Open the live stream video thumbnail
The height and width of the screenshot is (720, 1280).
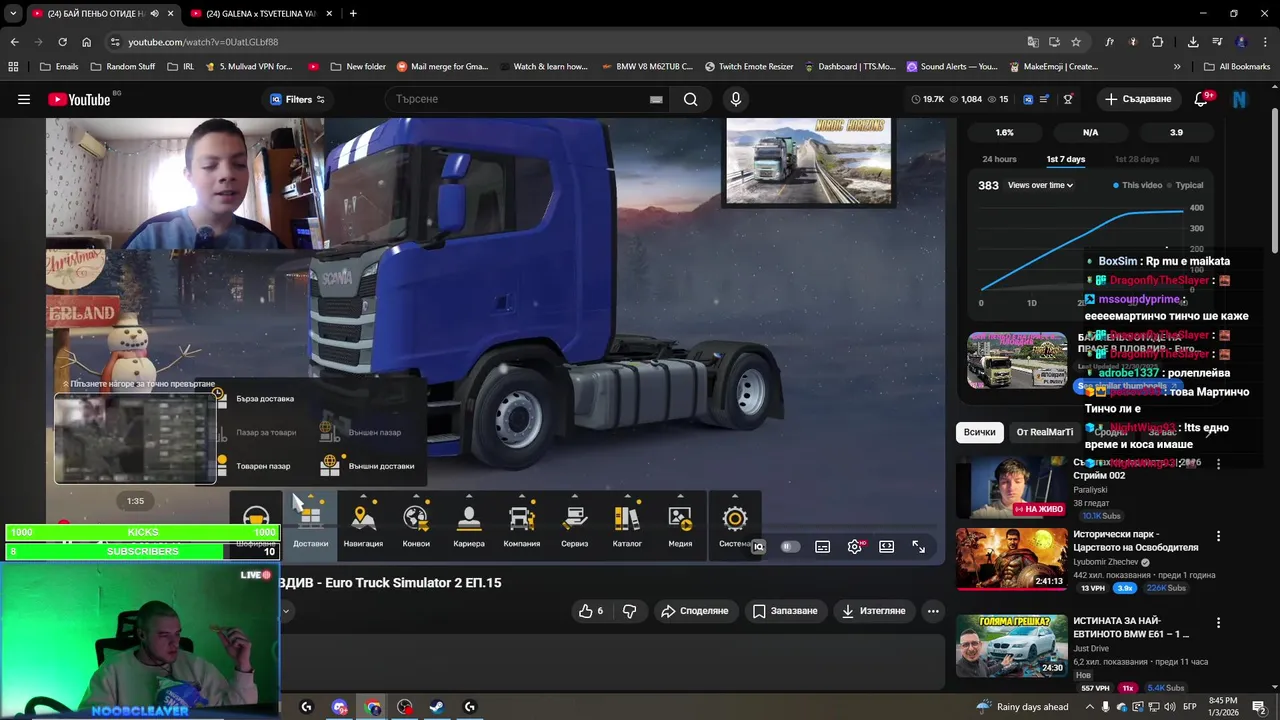tap(1011, 488)
